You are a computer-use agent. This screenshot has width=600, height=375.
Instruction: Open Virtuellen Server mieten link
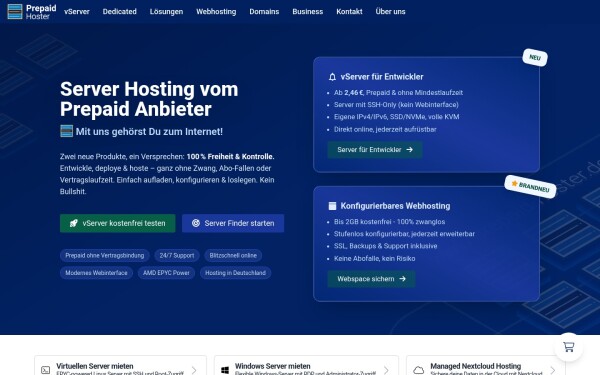pyautogui.click(x=95, y=366)
